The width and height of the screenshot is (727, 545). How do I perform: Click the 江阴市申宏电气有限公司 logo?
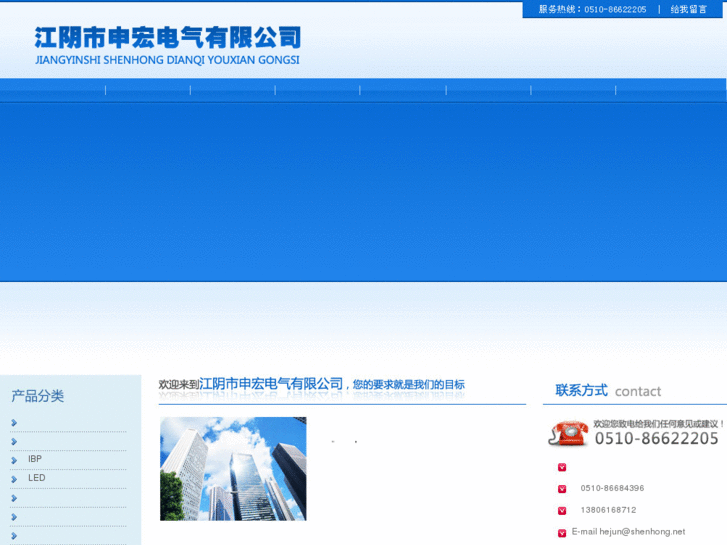point(167,45)
